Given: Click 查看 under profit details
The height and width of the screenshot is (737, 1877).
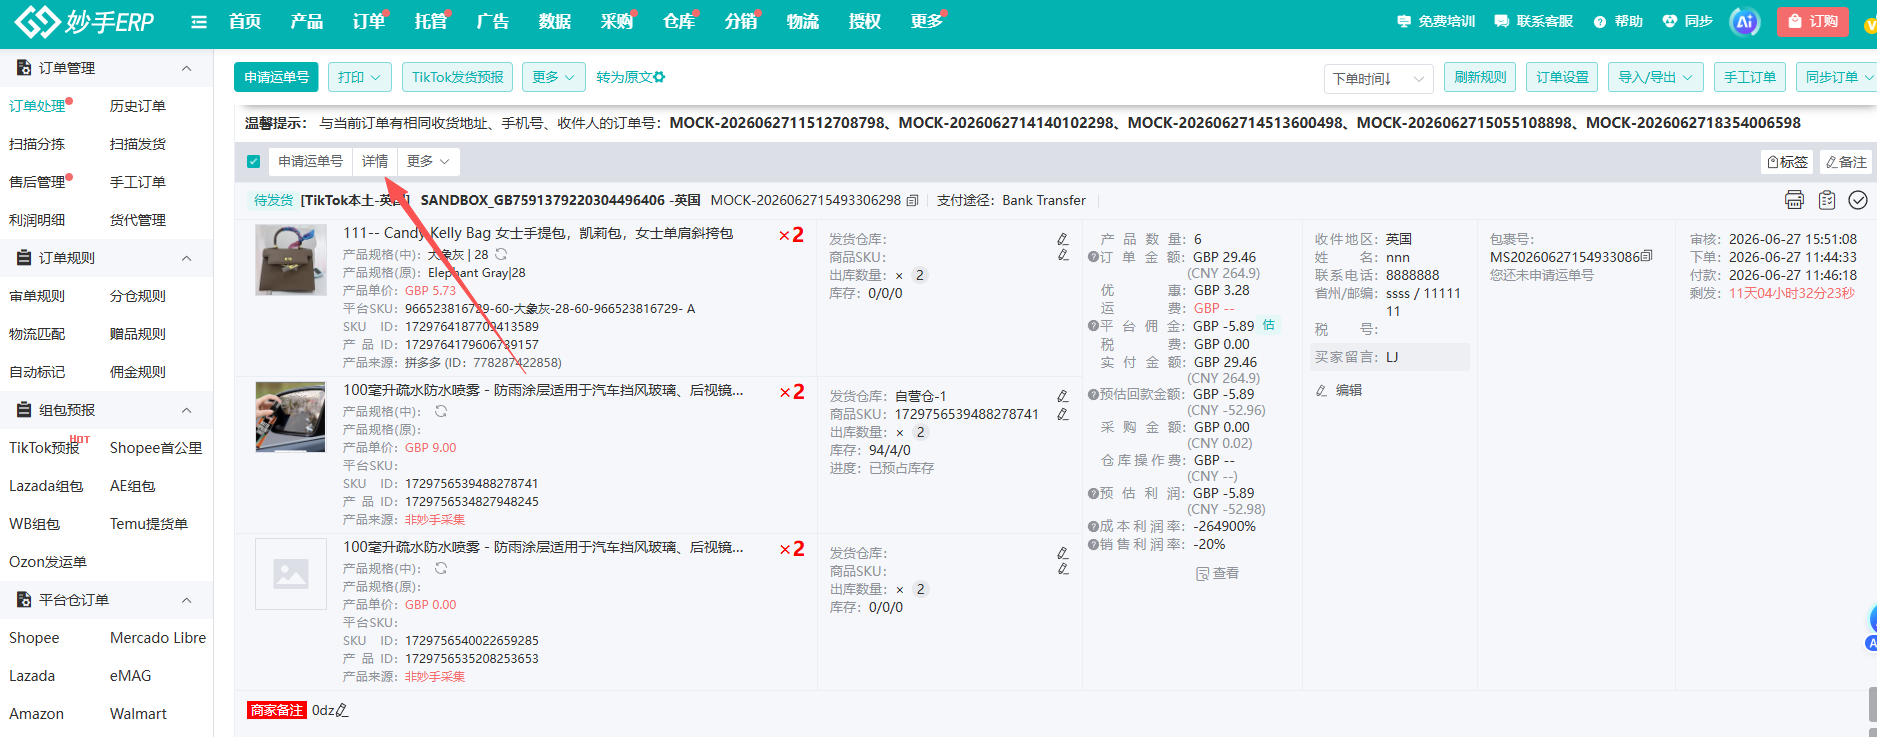Looking at the screenshot, I should pos(1217,573).
